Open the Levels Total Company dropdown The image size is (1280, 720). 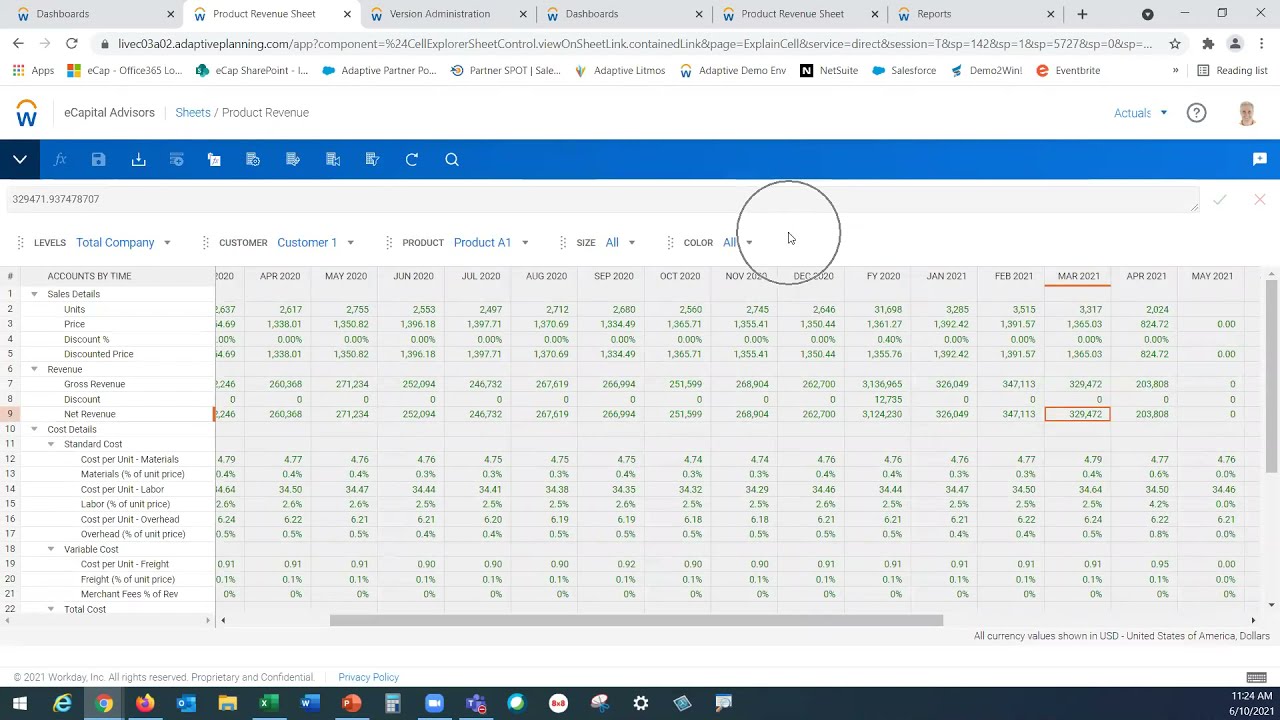[x=123, y=242]
